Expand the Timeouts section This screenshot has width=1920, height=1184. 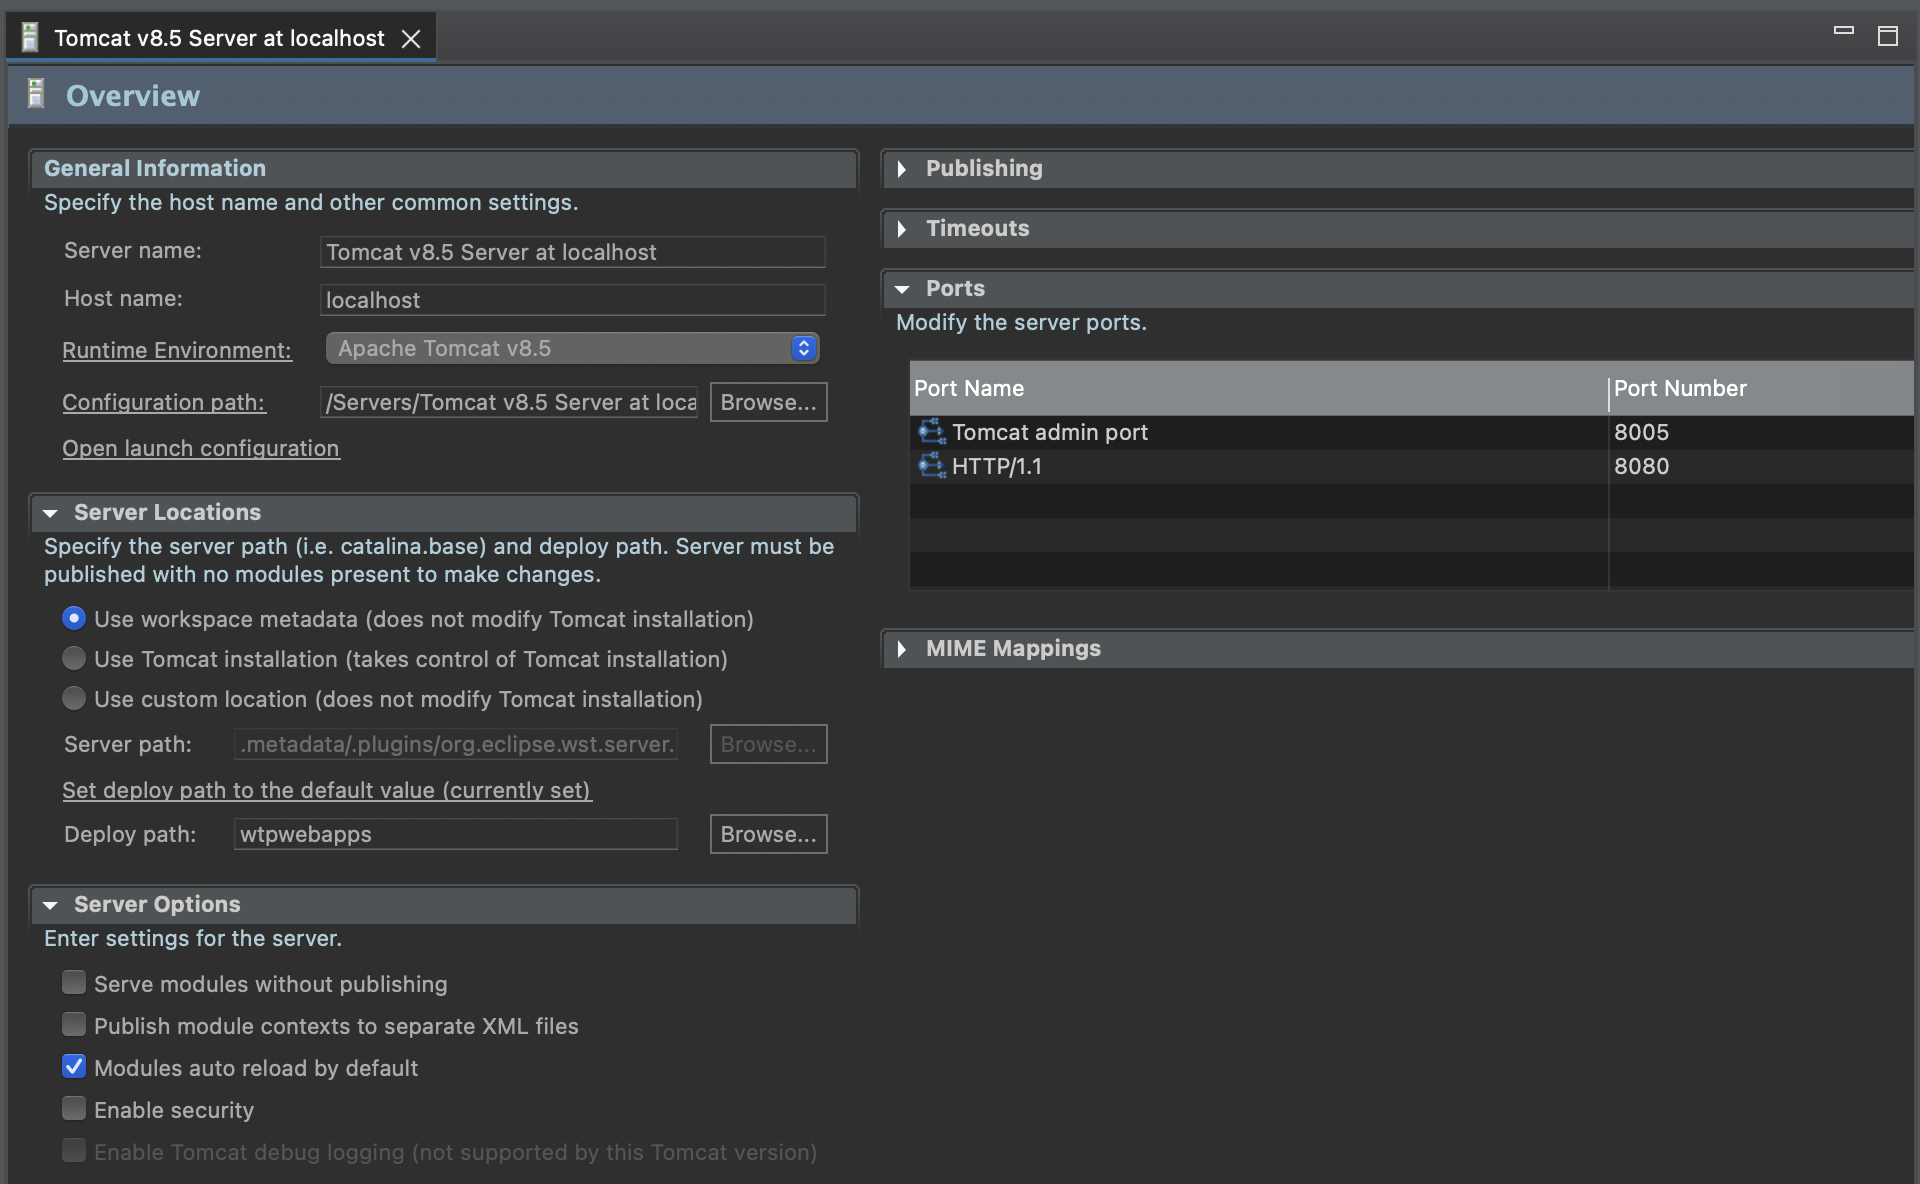pos(902,229)
